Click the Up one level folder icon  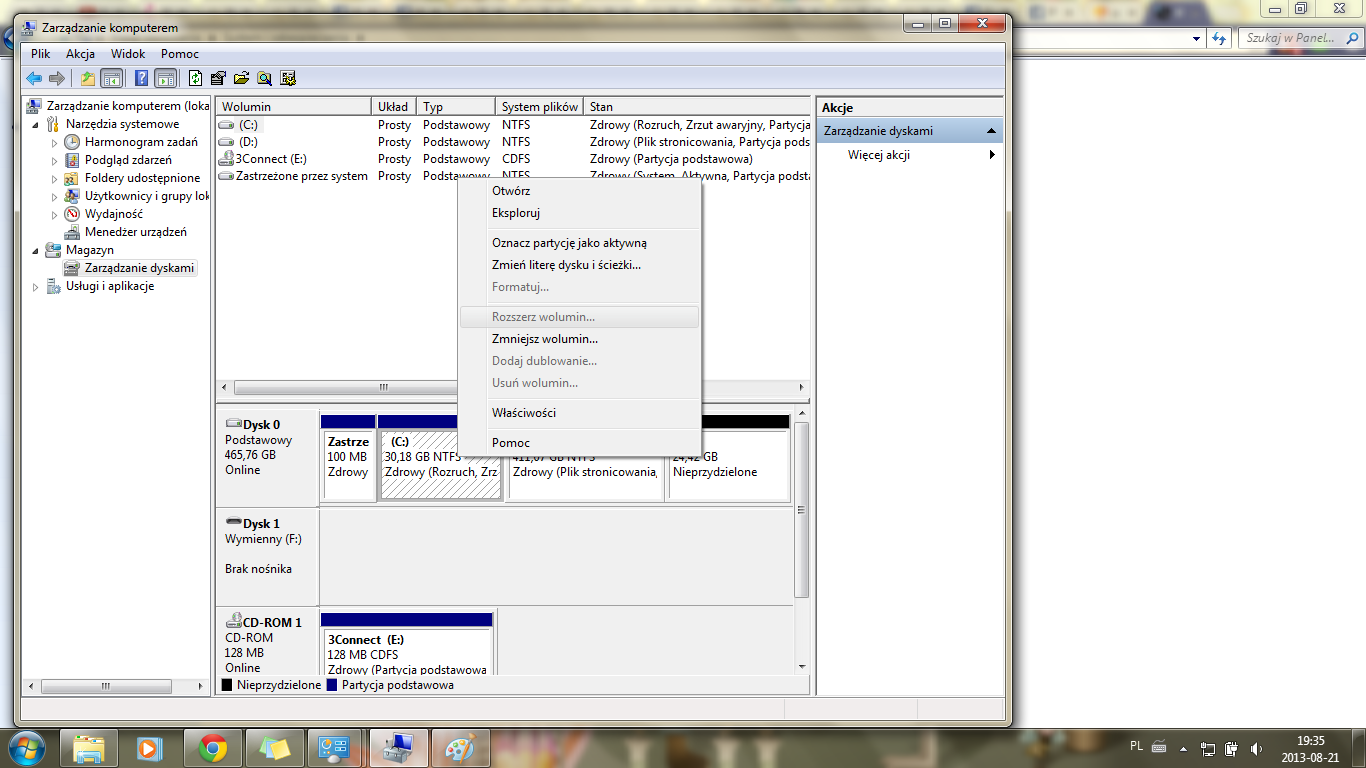point(88,78)
